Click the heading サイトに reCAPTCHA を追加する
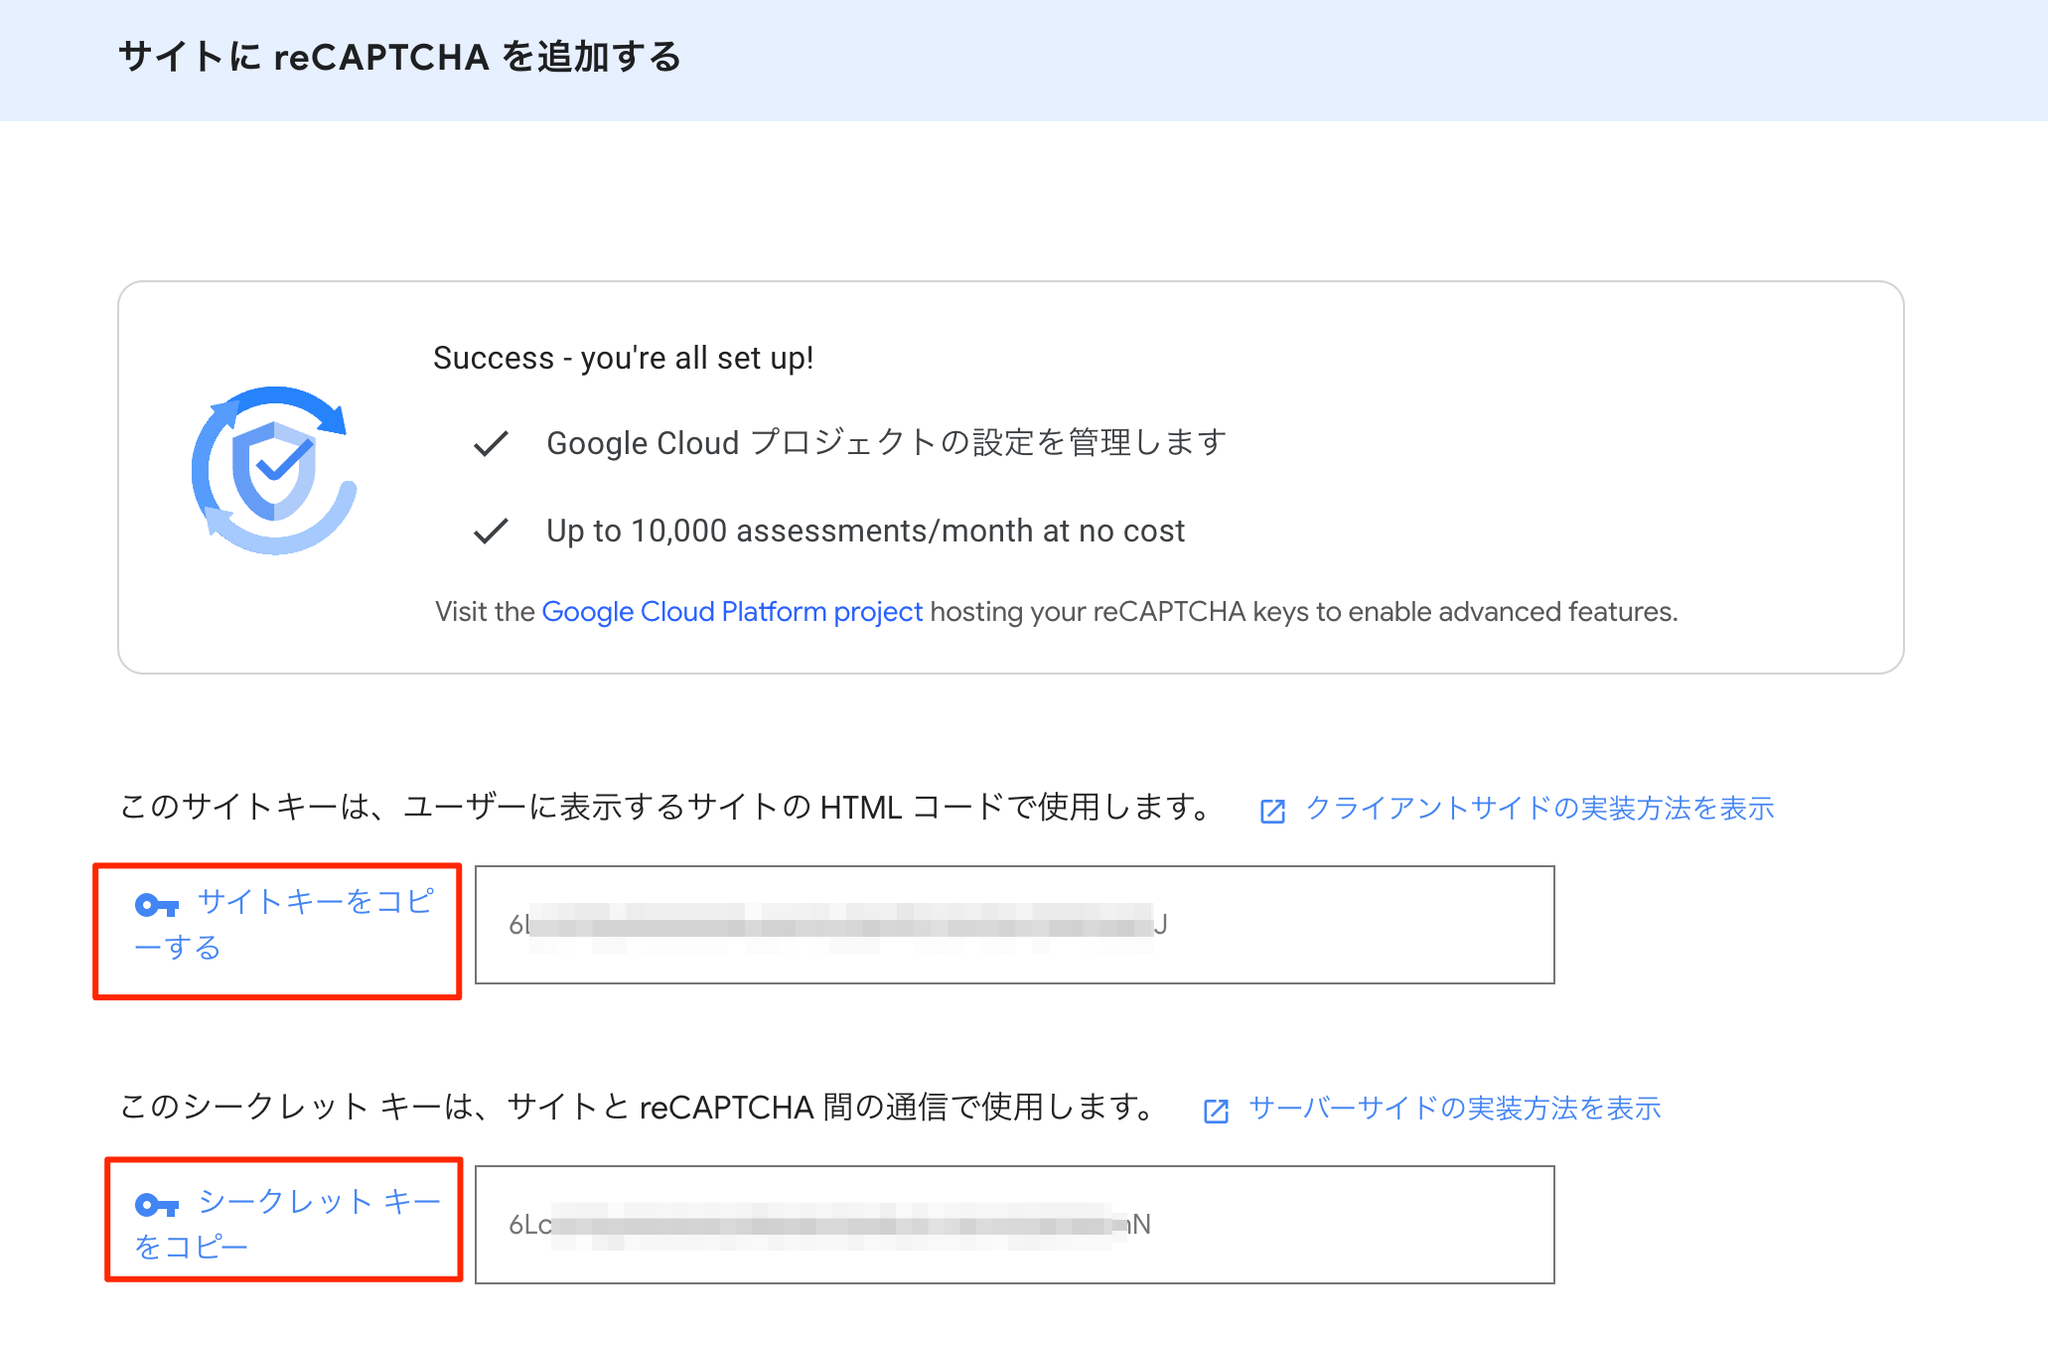Screen dimensions: 2048x1363 [x=400, y=57]
